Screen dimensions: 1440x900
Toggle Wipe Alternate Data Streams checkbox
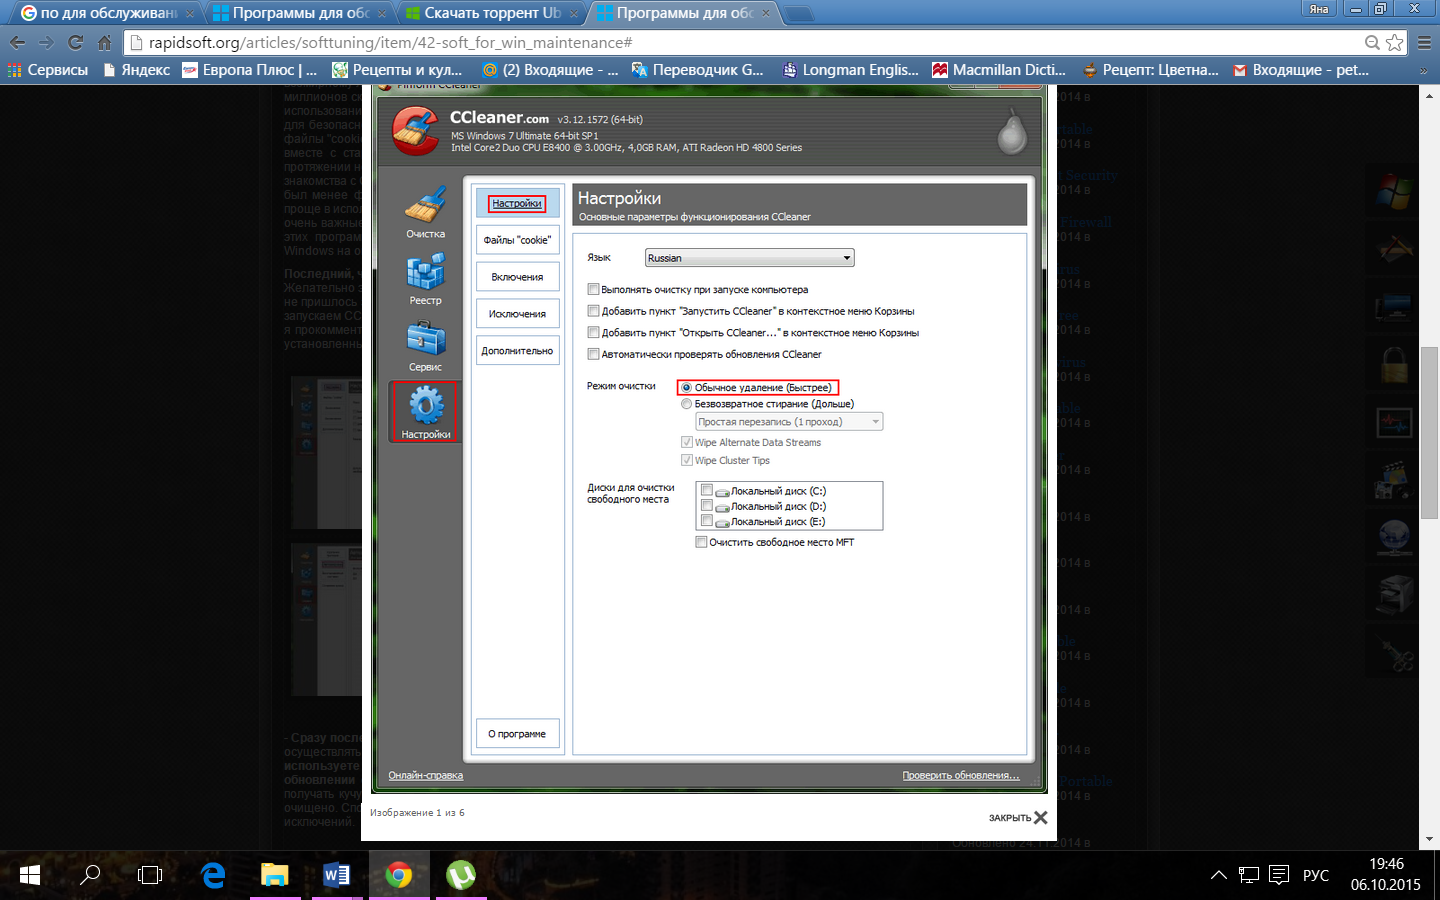(x=687, y=442)
